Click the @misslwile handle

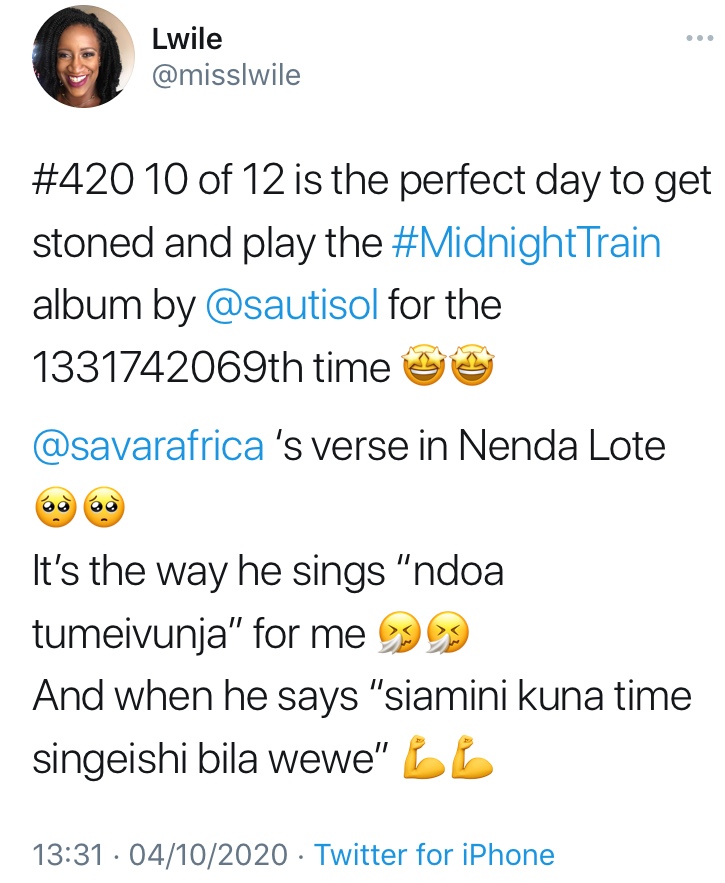pyautogui.click(x=225, y=75)
